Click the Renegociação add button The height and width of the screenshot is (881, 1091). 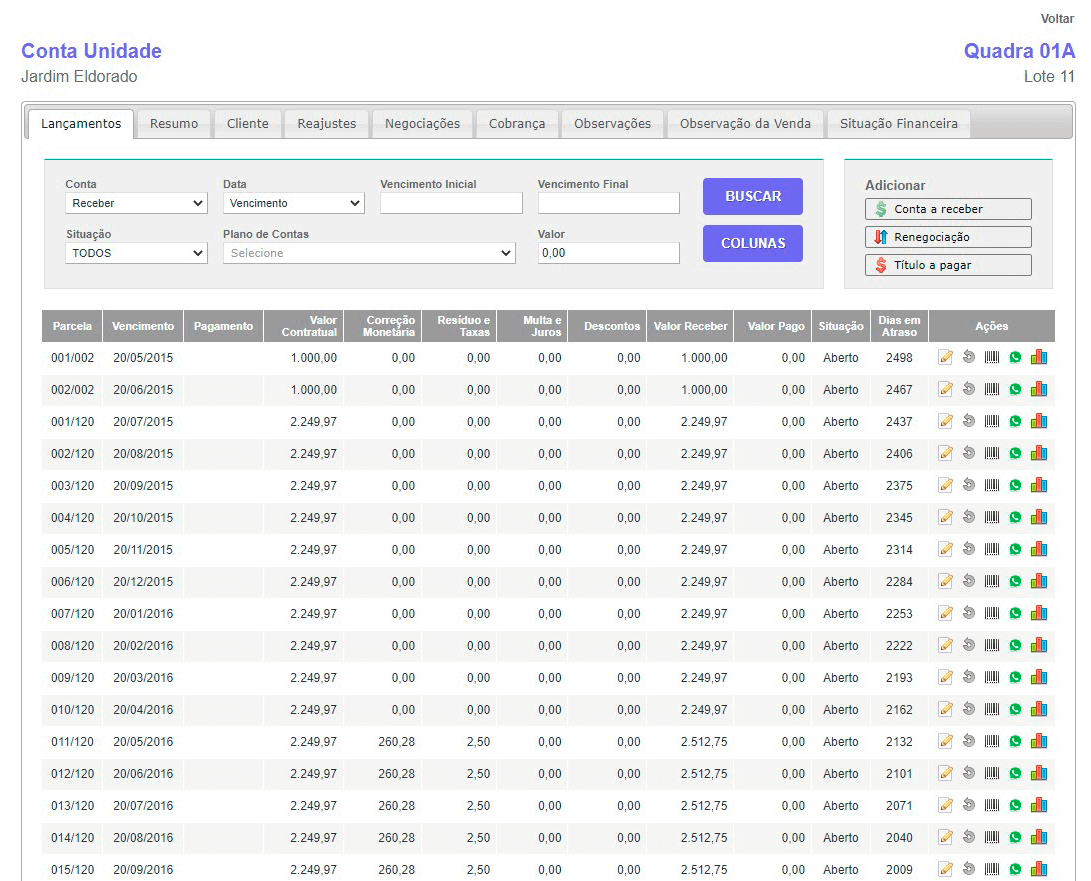tap(947, 237)
